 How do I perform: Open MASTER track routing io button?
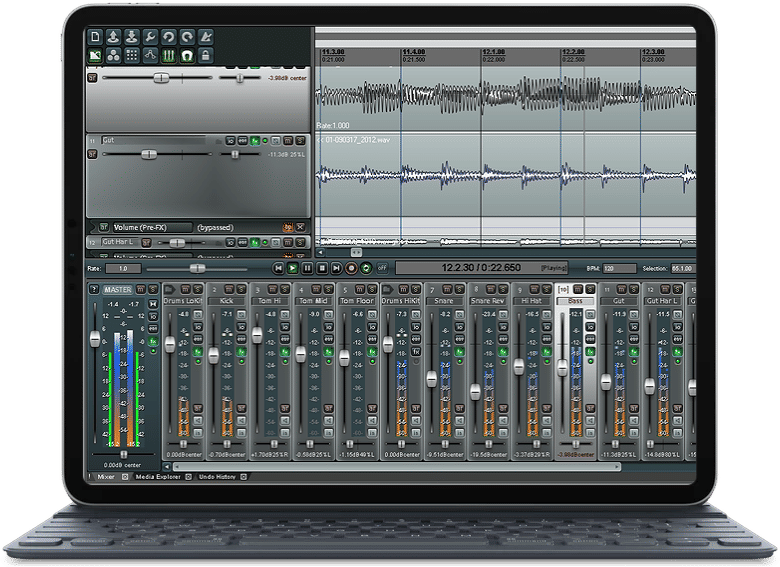(x=153, y=316)
